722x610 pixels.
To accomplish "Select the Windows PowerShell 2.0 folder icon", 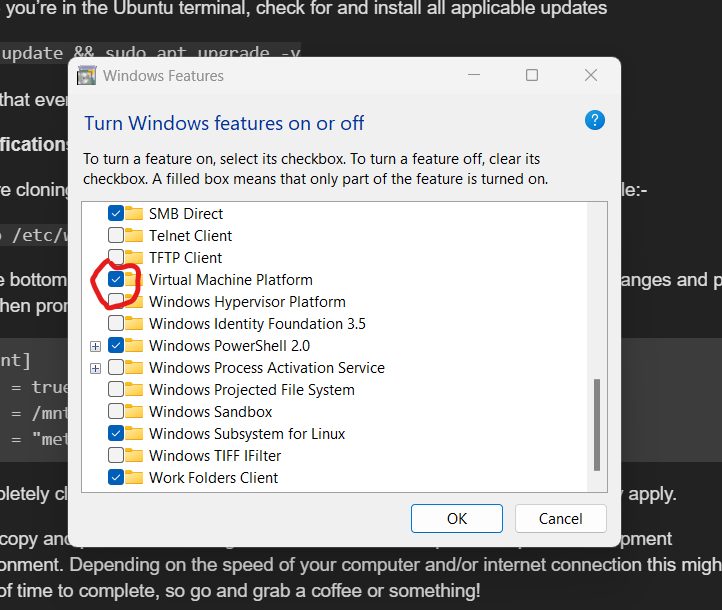I will pos(134,345).
